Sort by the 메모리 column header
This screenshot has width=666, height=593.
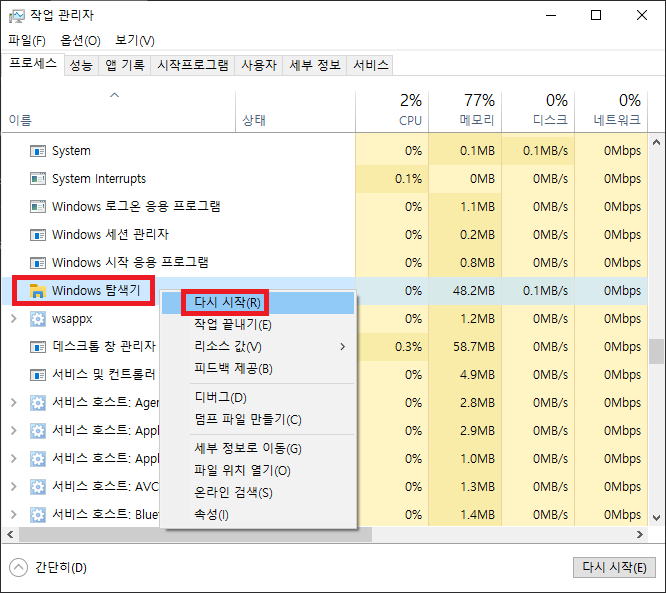[465, 111]
